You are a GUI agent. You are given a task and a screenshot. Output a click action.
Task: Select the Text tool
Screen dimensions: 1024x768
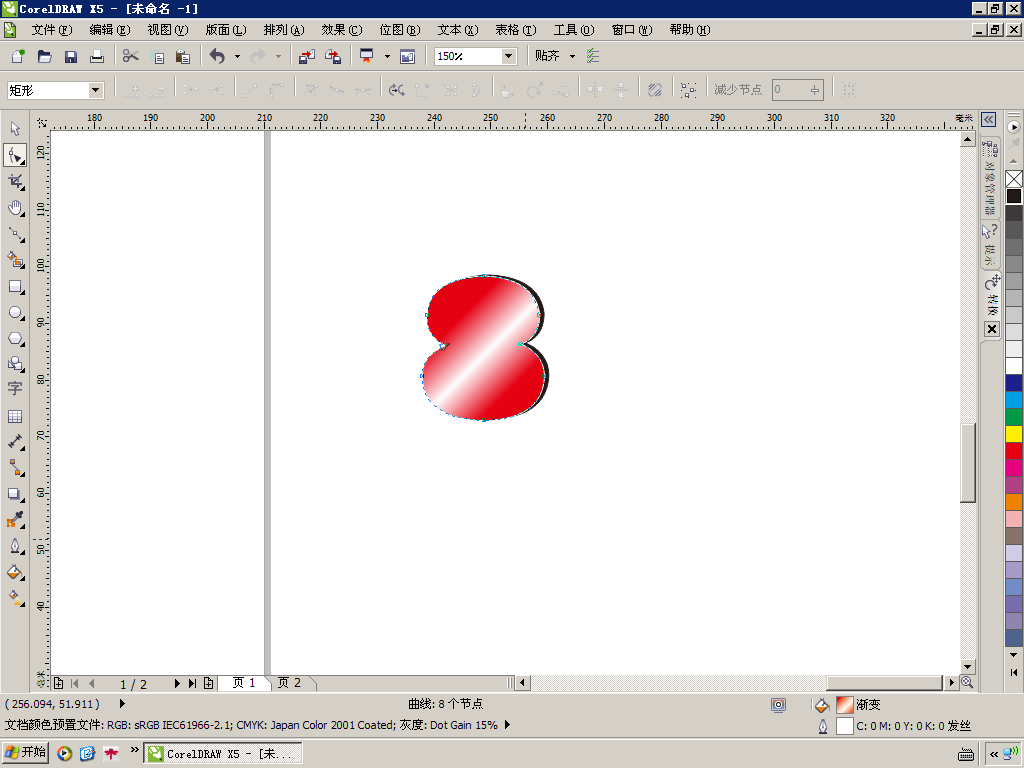[x=15, y=389]
